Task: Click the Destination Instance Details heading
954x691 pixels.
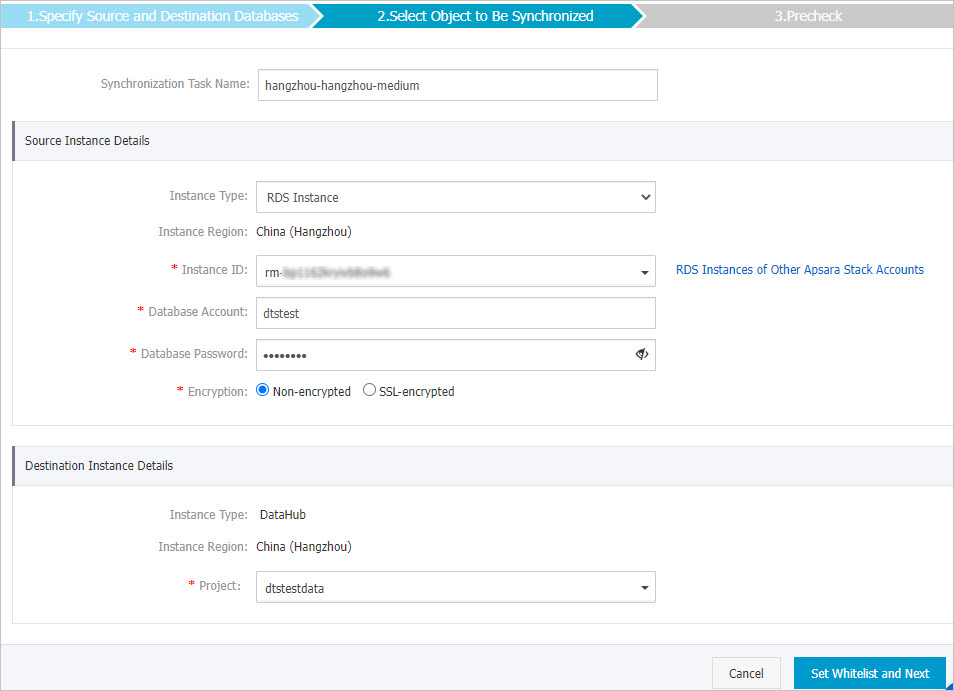Action: [x=99, y=465]
